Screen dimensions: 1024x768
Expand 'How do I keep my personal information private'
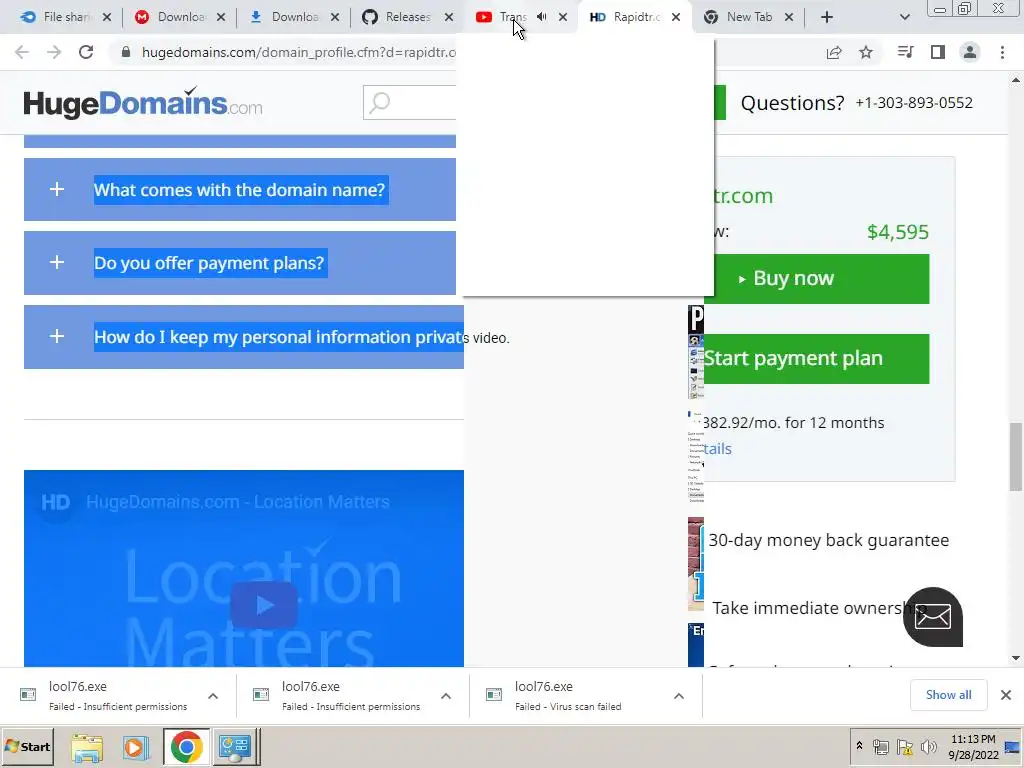(244, 336)
